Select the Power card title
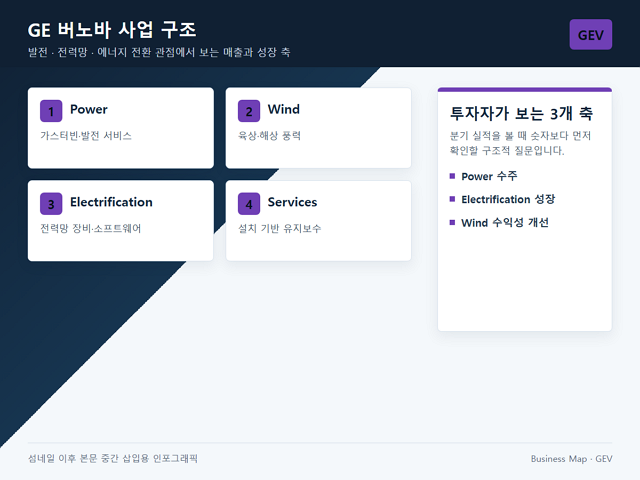This screenshot has height=480, width=640. point(89,109)
